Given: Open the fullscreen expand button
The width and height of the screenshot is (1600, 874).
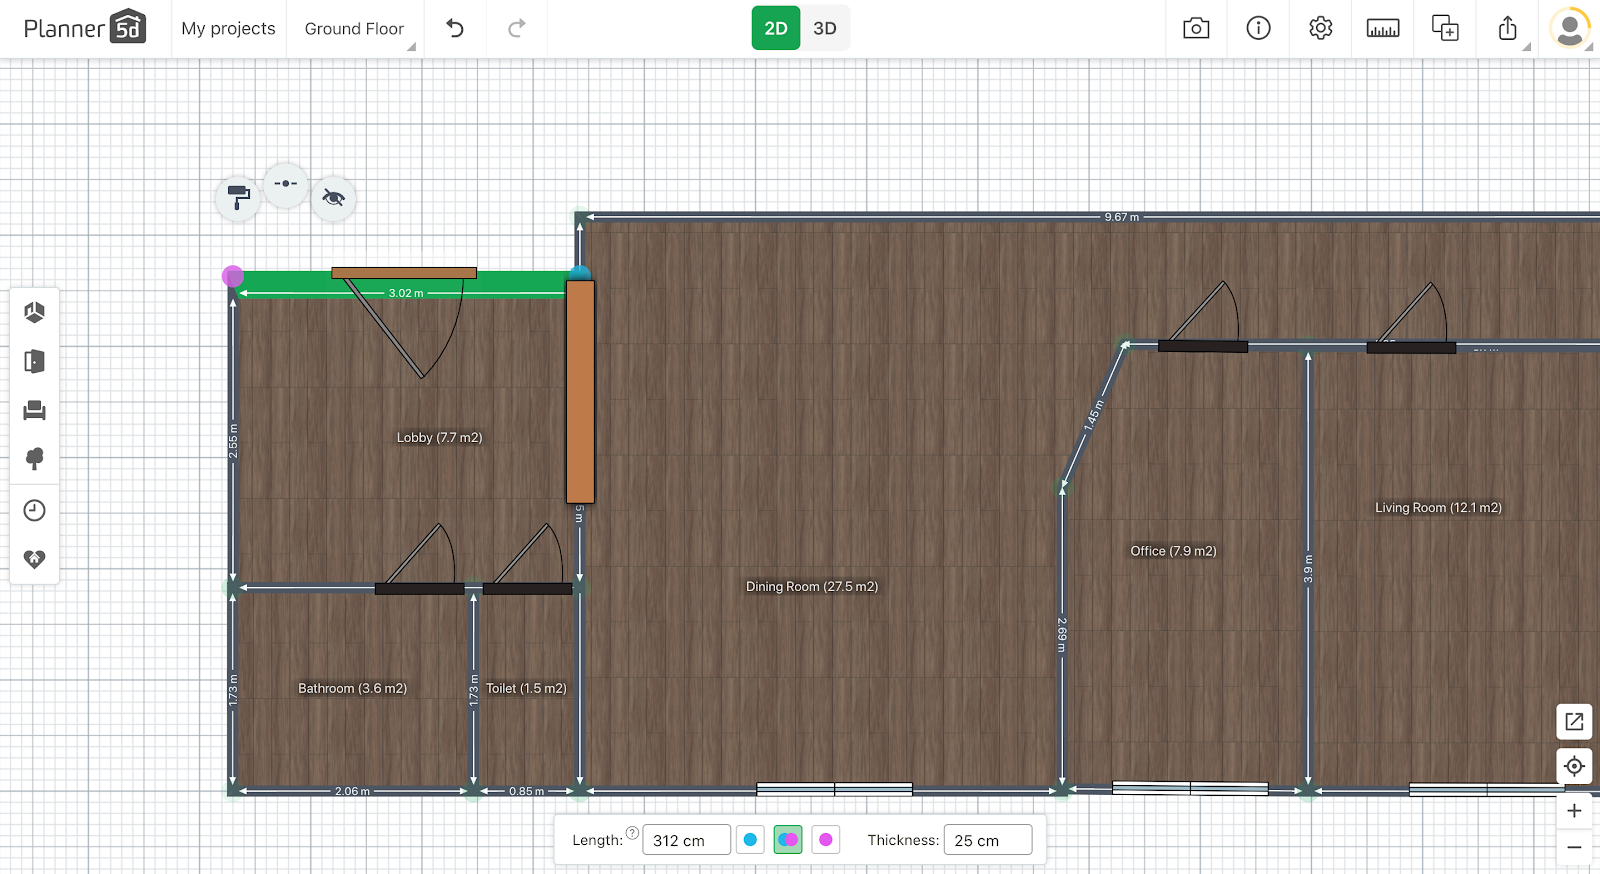Looking at the screenshot, I should point(1574,721).
